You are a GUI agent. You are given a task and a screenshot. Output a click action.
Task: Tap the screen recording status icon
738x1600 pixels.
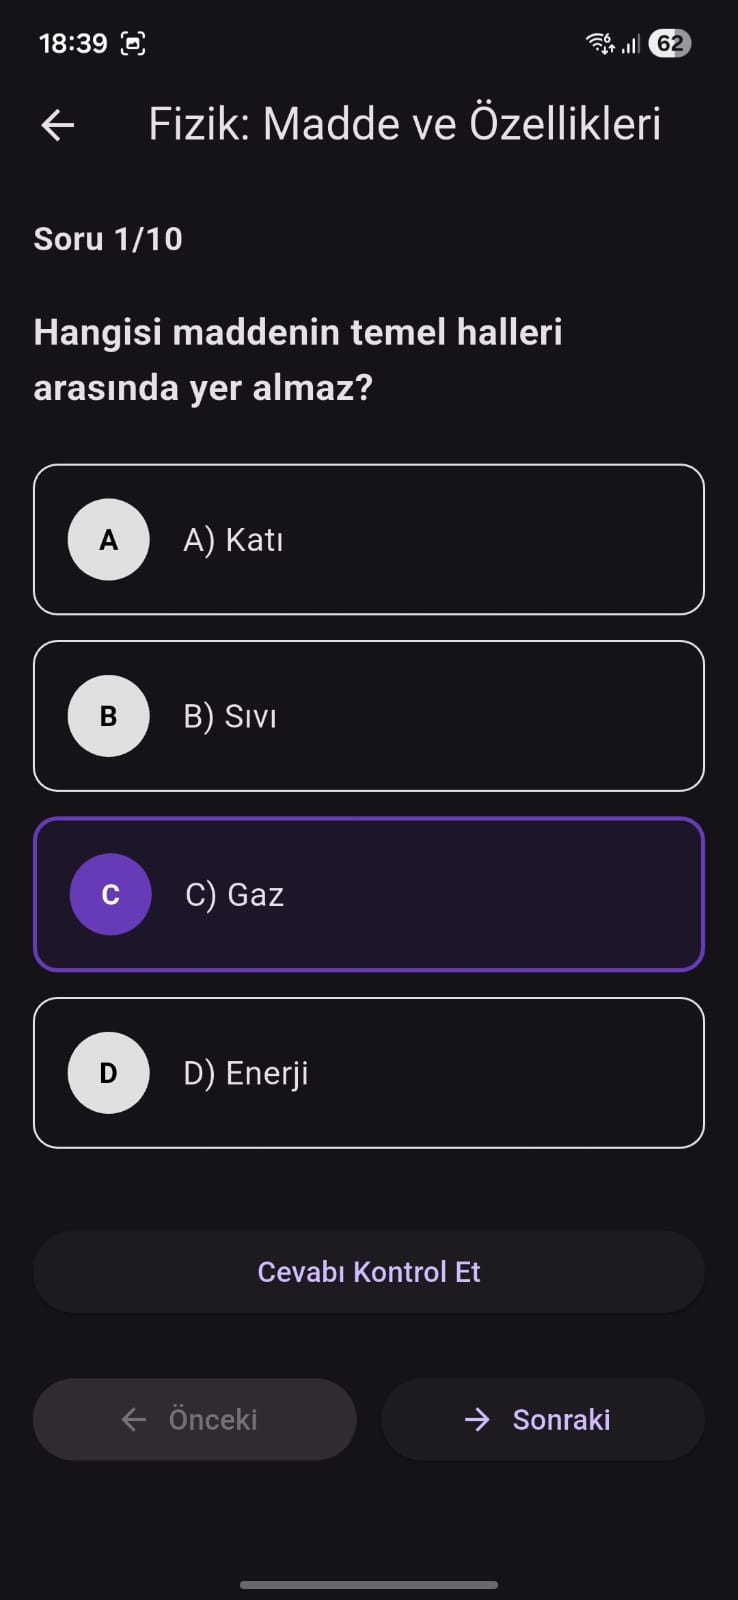click(133, 43)
